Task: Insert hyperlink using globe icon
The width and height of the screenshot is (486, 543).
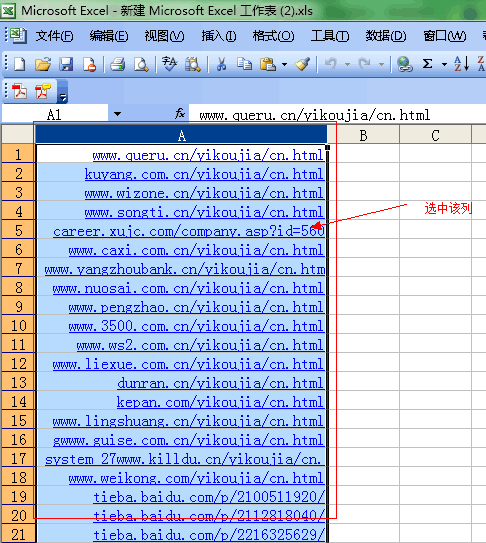Action: point(404,64)
